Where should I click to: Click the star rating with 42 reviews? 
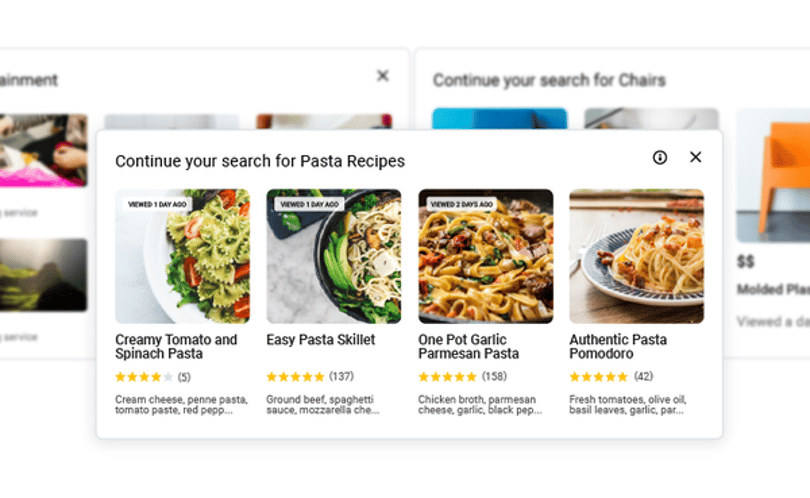pyautogui.click(x=611, y=377)
